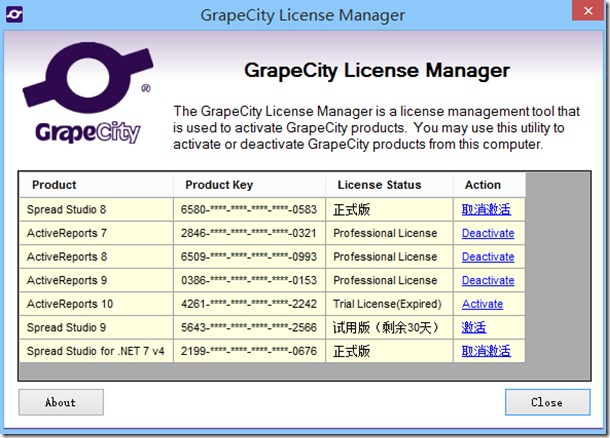Viewport: 610px width, 438px height.
Task: Click the Product column header
Action: click(96, 185)
